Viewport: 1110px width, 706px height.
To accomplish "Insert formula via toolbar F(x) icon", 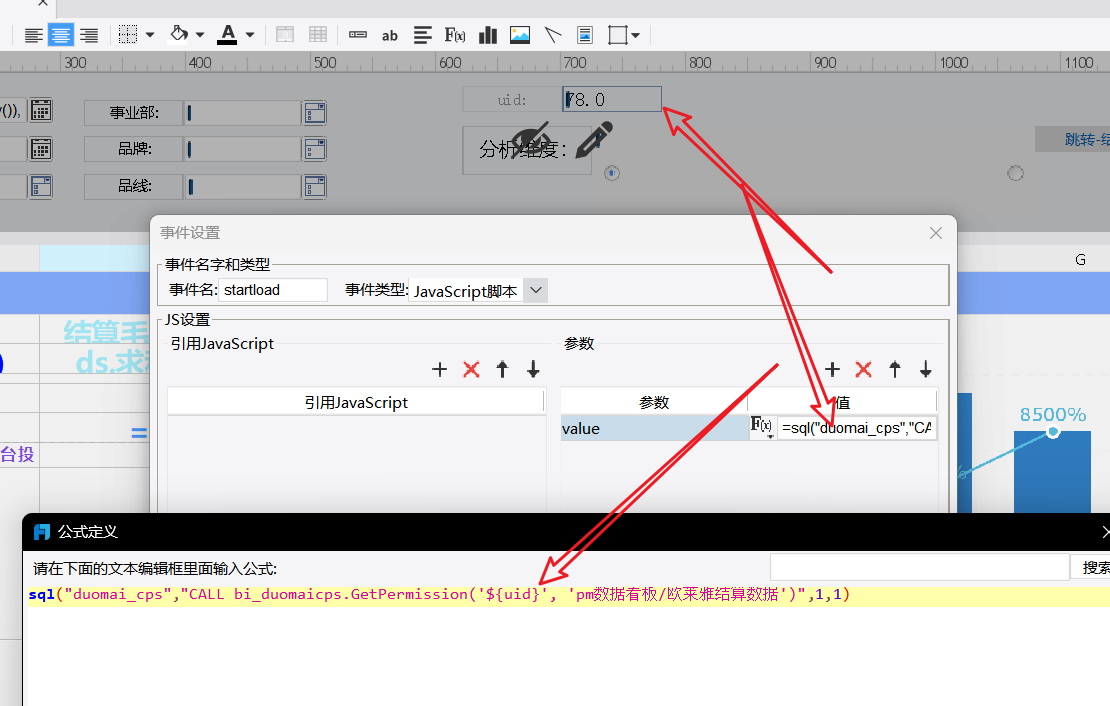I will pyautogui.click(x=454, y=35).
